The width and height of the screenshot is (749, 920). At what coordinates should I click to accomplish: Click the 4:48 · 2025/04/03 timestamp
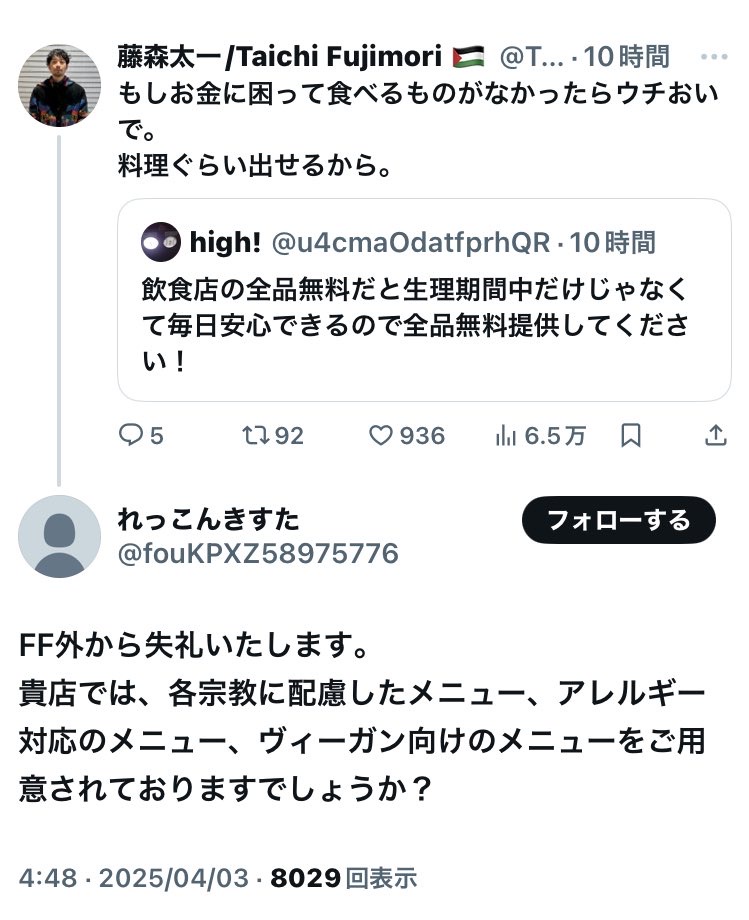[132, 879]
